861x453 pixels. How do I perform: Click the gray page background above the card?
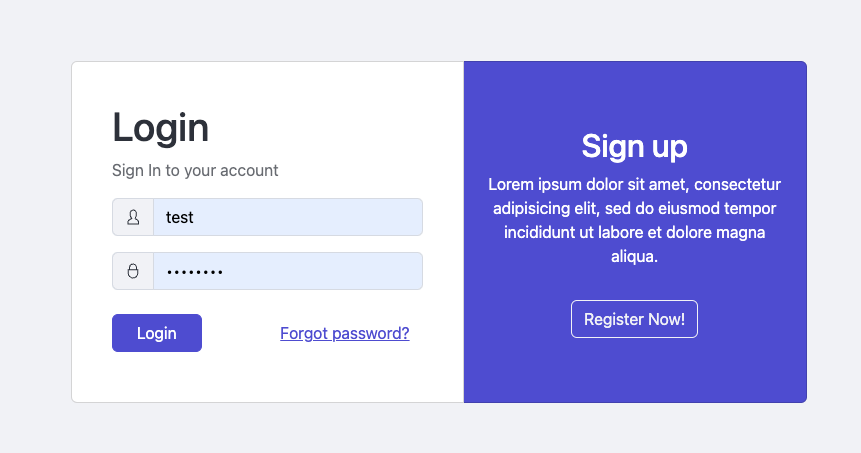pos(430,30)
